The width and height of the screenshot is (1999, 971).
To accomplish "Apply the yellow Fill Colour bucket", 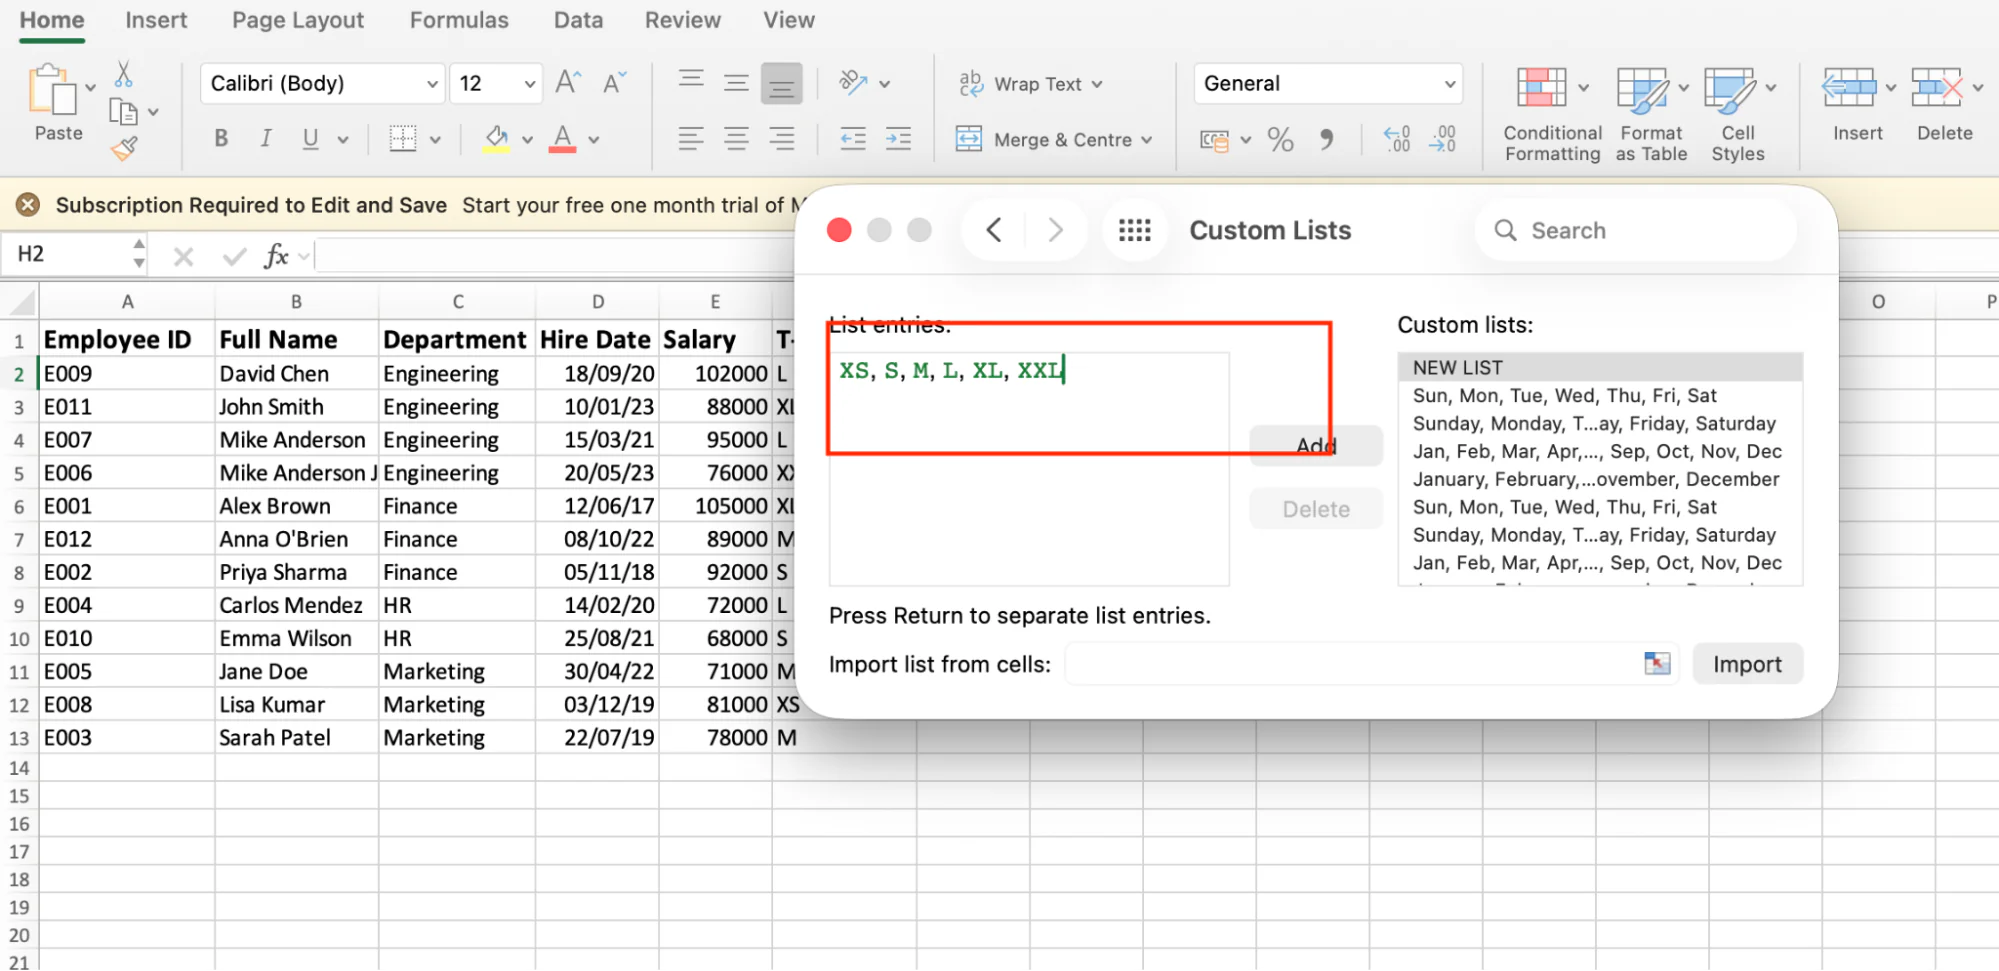I will click(x=496, y=138).
